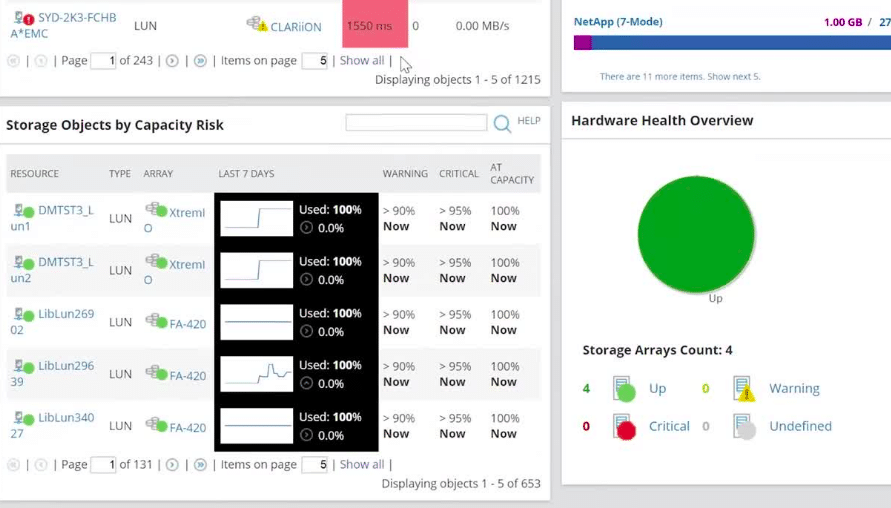Open the SYD-2K3-FCHBA*EMC resource link
The width and height of the screenshot is (891, 508).
(64, 26)
